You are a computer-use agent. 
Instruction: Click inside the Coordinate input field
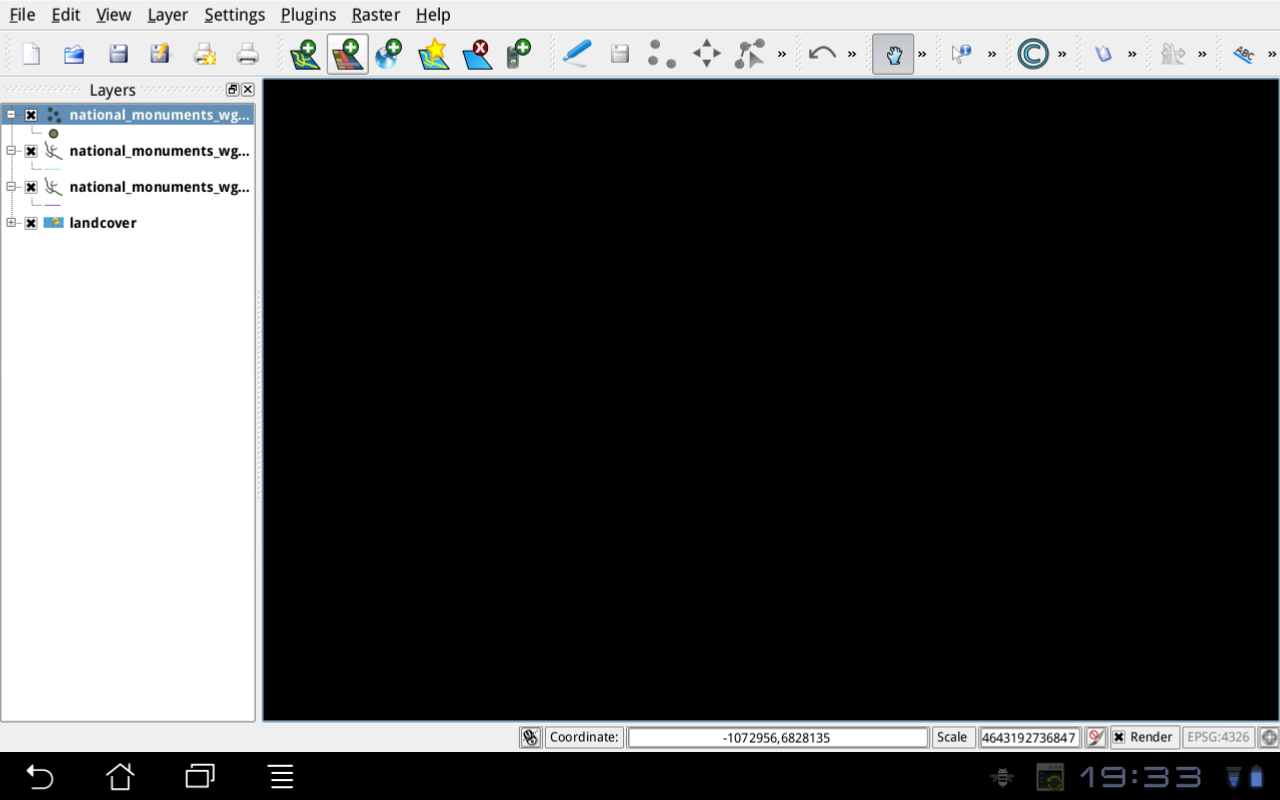tap(777, 737)
